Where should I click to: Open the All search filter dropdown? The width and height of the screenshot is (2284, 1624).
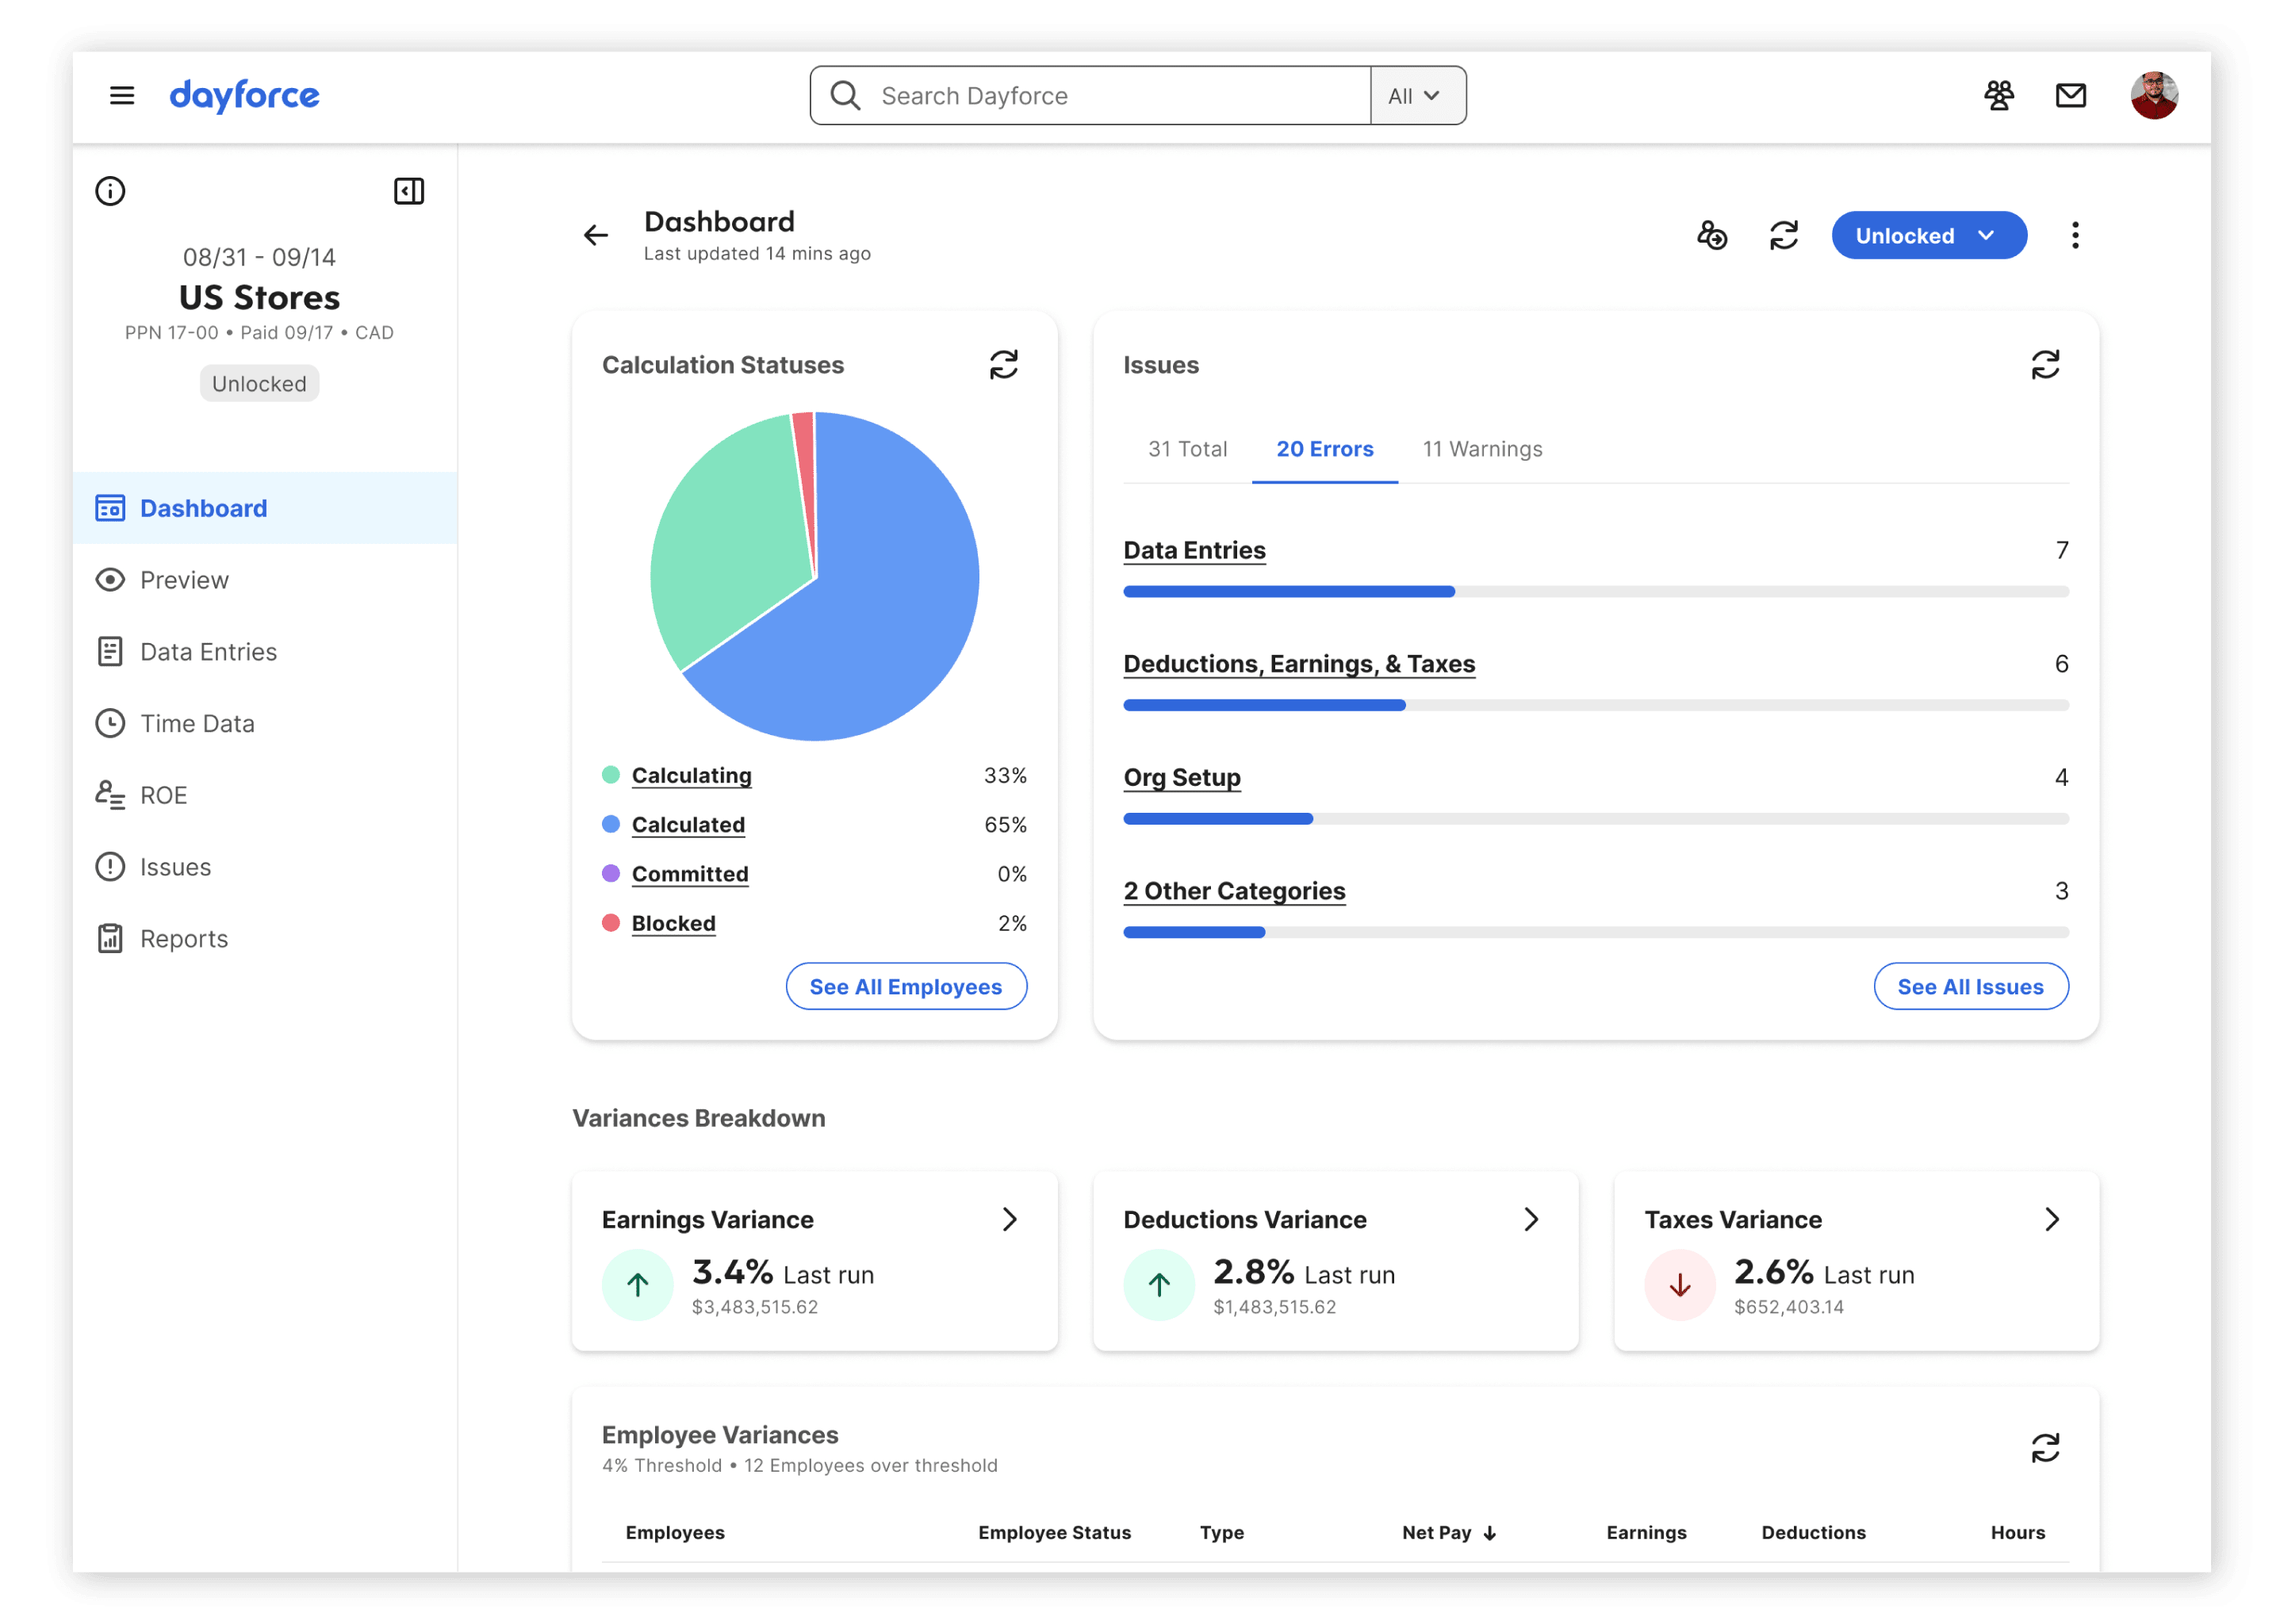[x=1416, y=95]
